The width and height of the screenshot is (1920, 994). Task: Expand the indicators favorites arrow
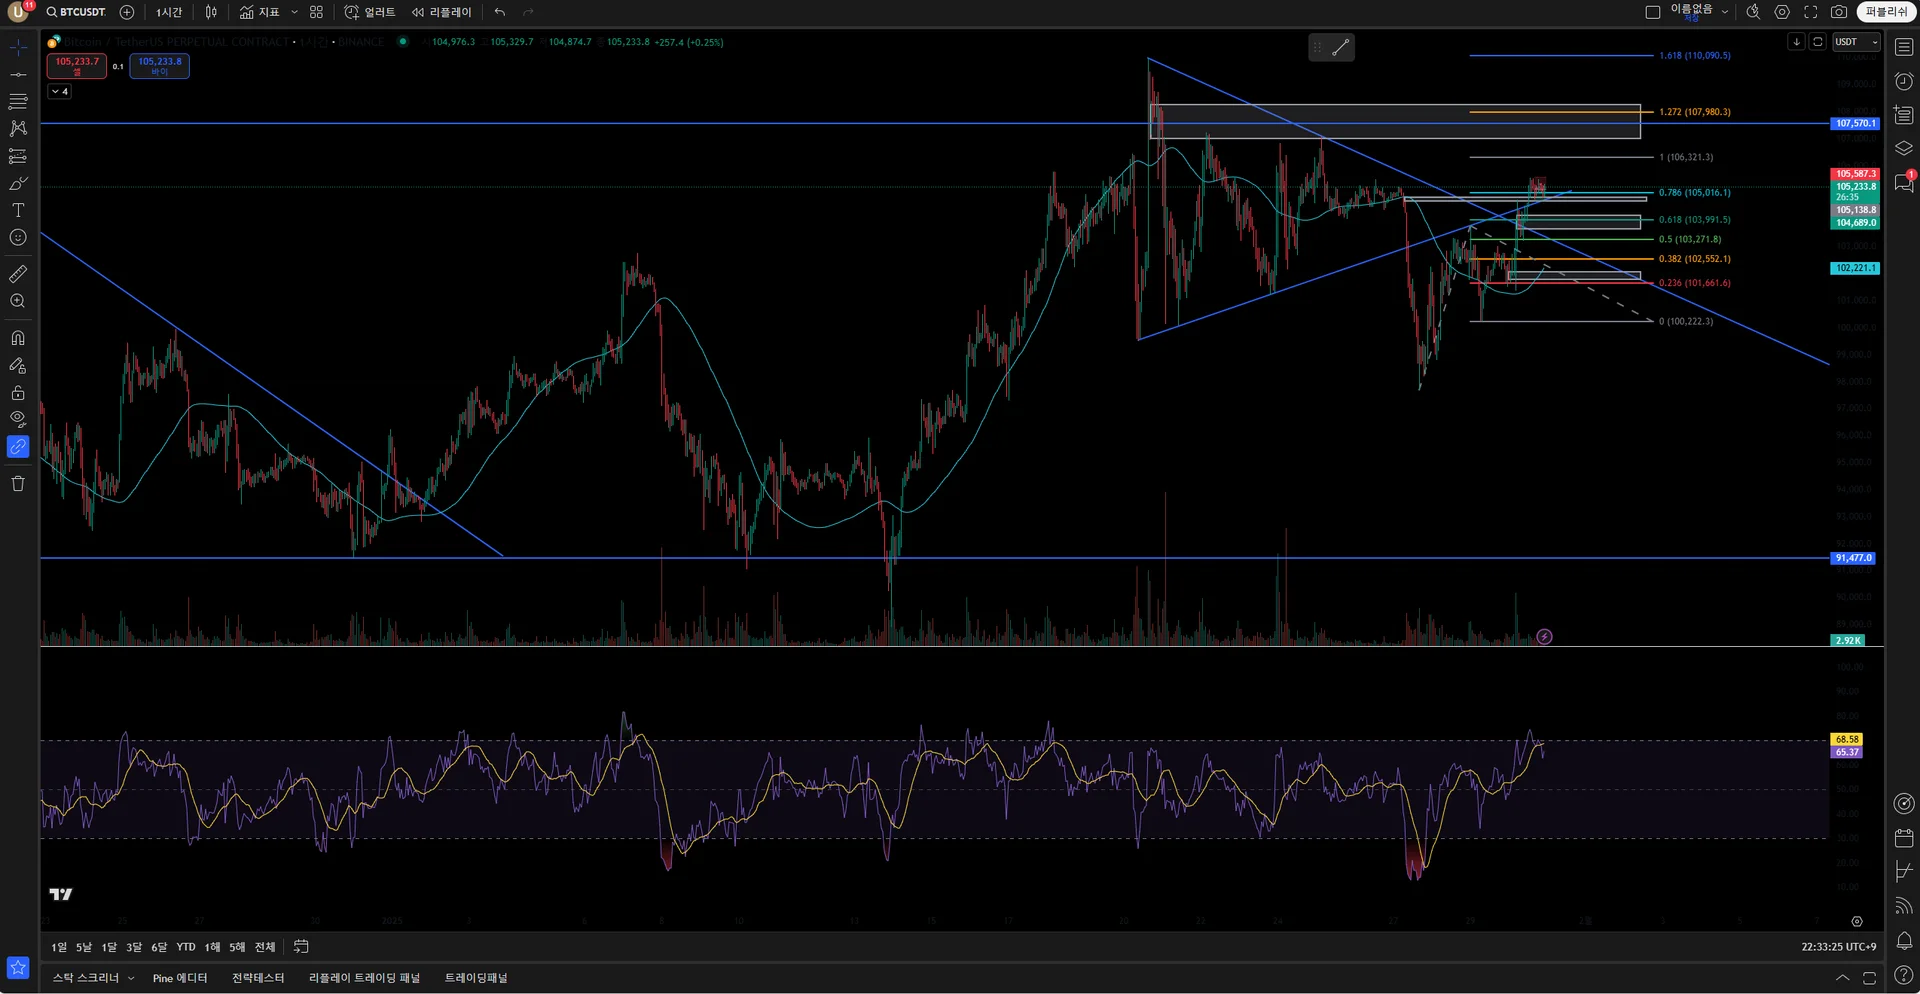tap(294, 12)
